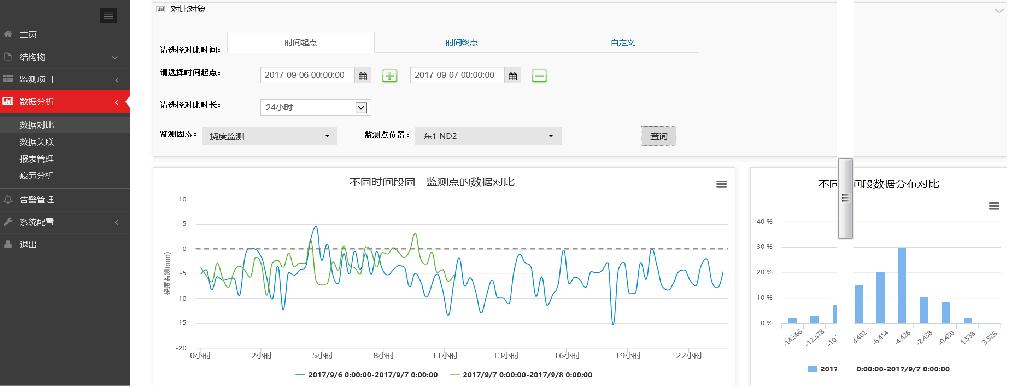Toggle bar chart blue legend series
This screenshot has width=1009, height=387.
click(x=878, y=369)
